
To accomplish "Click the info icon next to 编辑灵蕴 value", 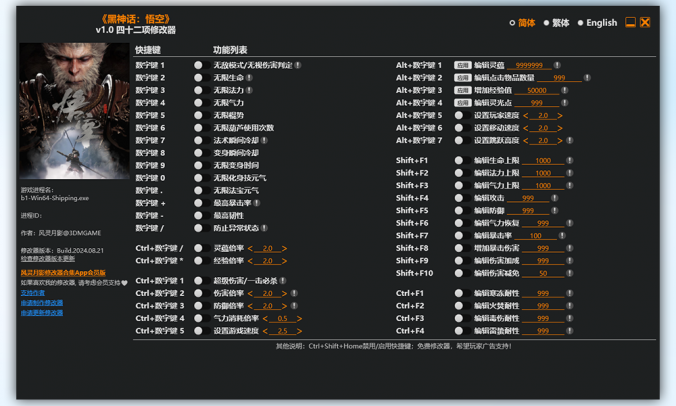I will [557, 65].
